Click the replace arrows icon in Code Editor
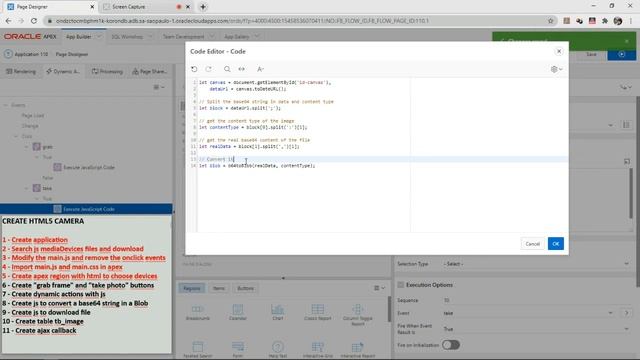This screenshot has width=640, height=360. [x=242, y=69]
